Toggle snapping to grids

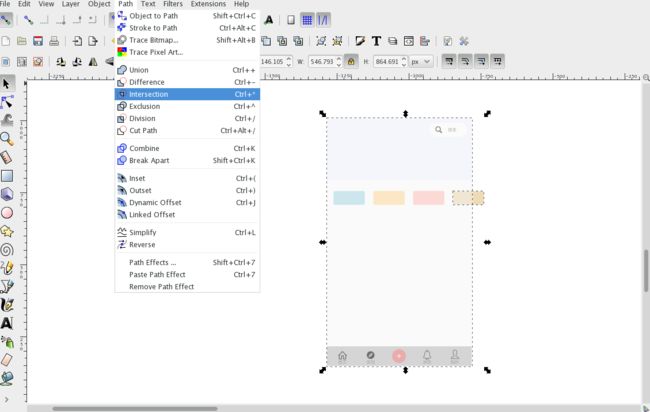pos(307,20)
